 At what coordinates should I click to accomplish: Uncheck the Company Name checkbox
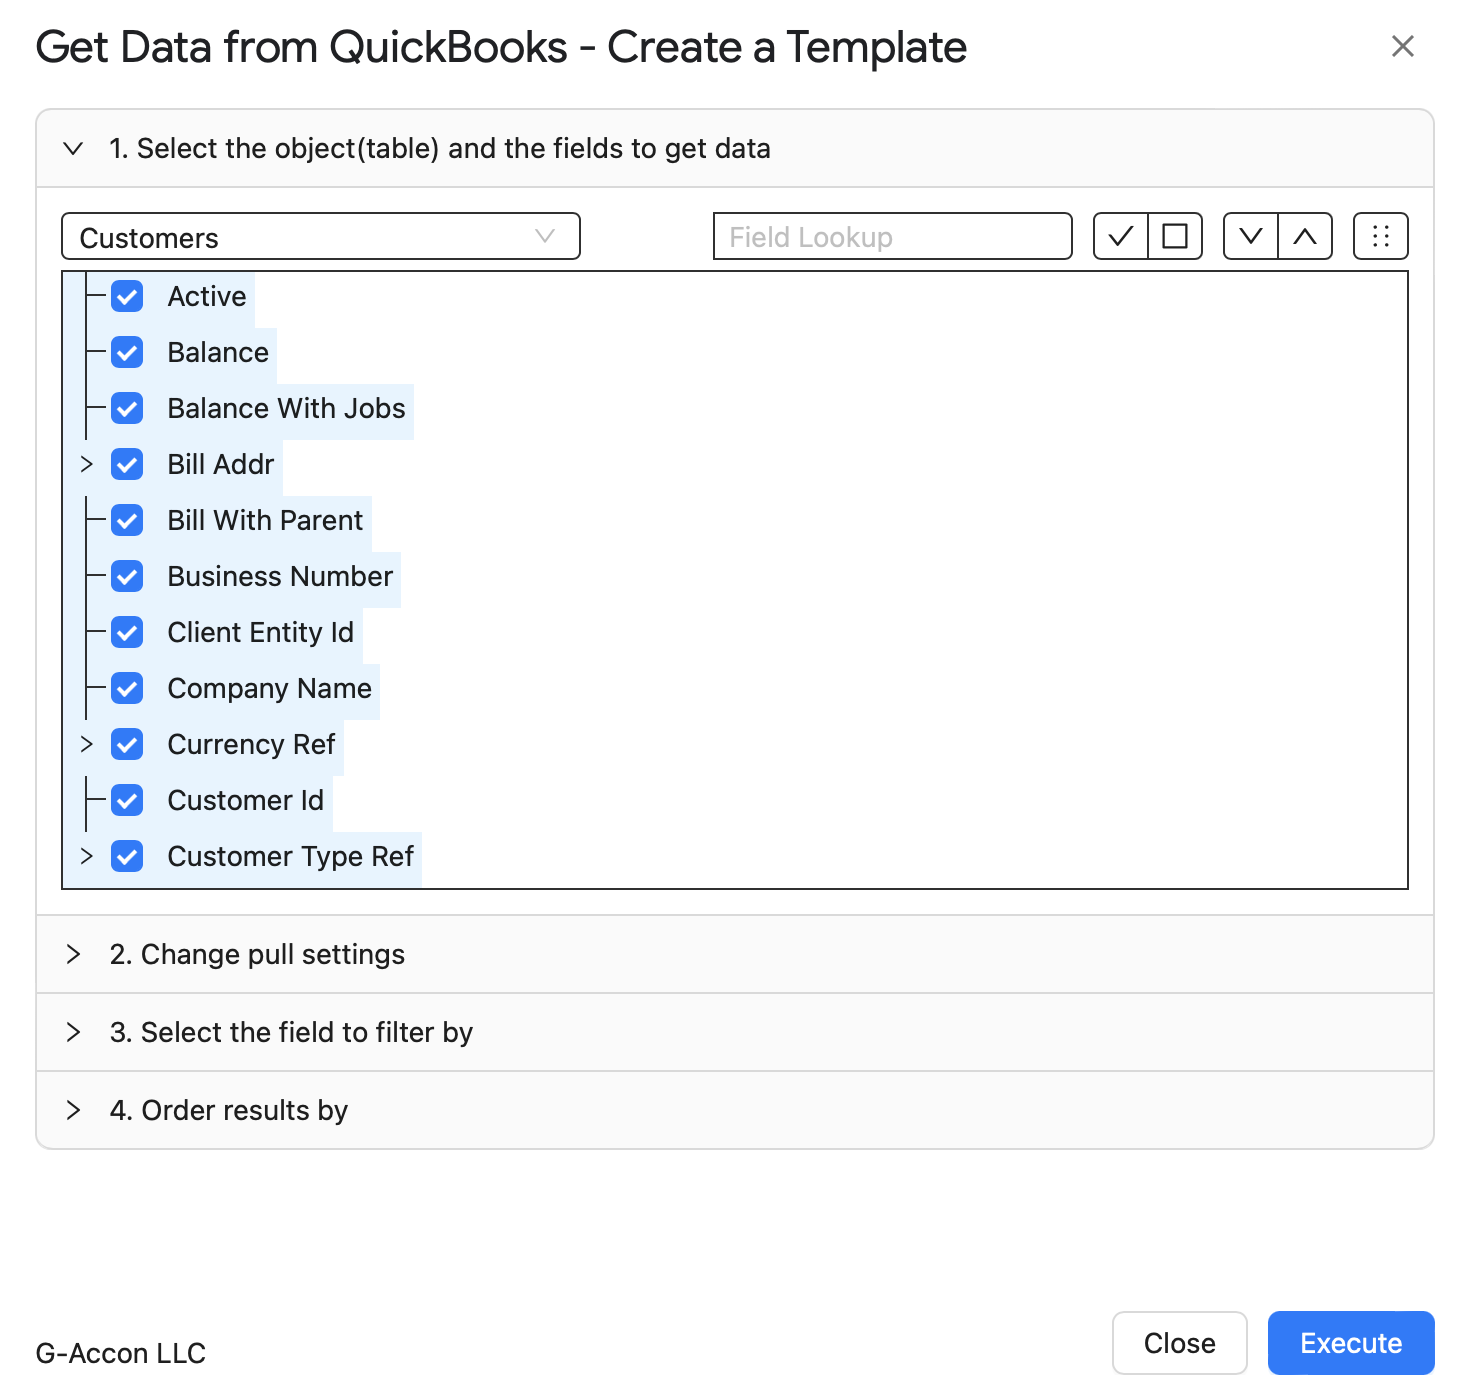pyautogui.click(x=127, y=688)
